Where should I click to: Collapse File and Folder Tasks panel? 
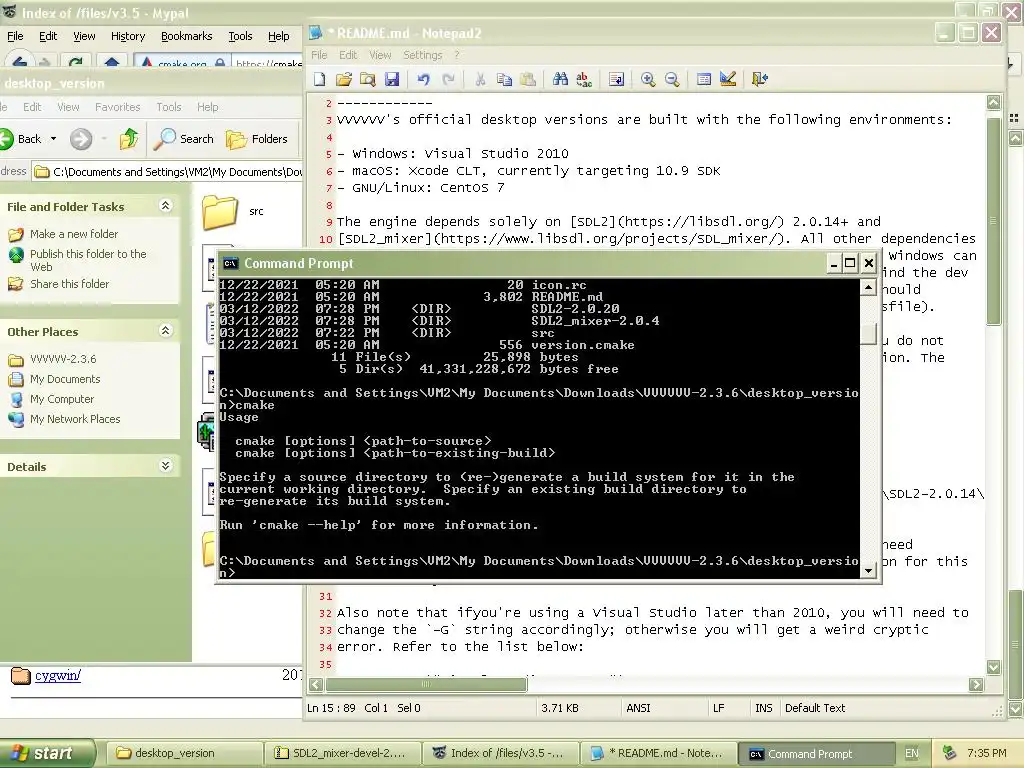pyautogui.click(x=165, y=206)
